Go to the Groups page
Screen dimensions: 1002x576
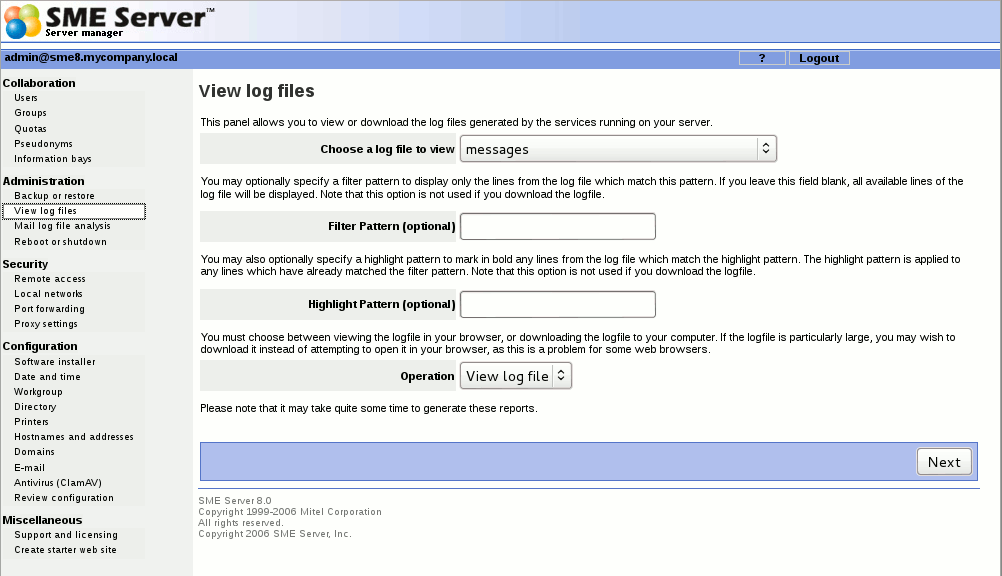[x=30, y=113]
